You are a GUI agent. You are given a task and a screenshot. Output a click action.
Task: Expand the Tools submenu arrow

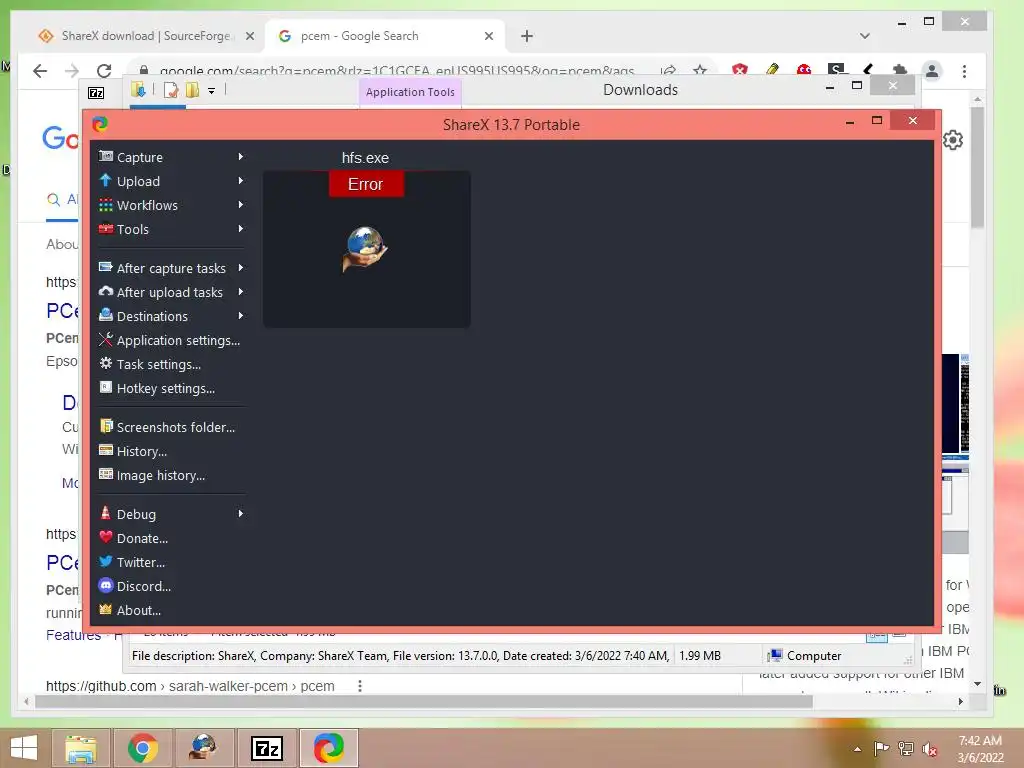click(x=241, y=229)
